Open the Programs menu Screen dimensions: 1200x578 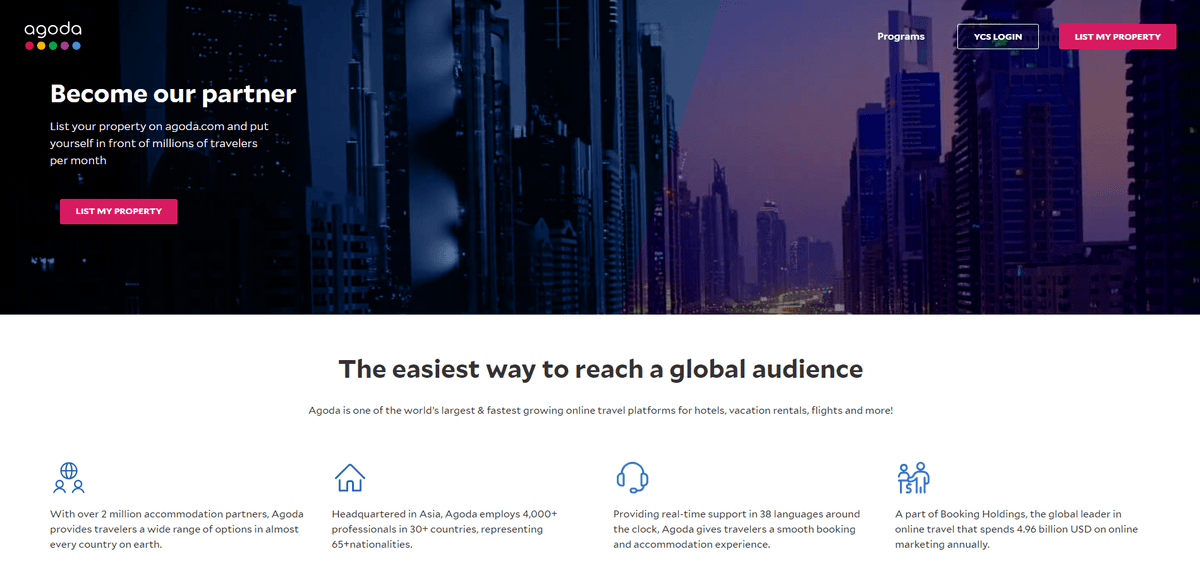point(900,37)
